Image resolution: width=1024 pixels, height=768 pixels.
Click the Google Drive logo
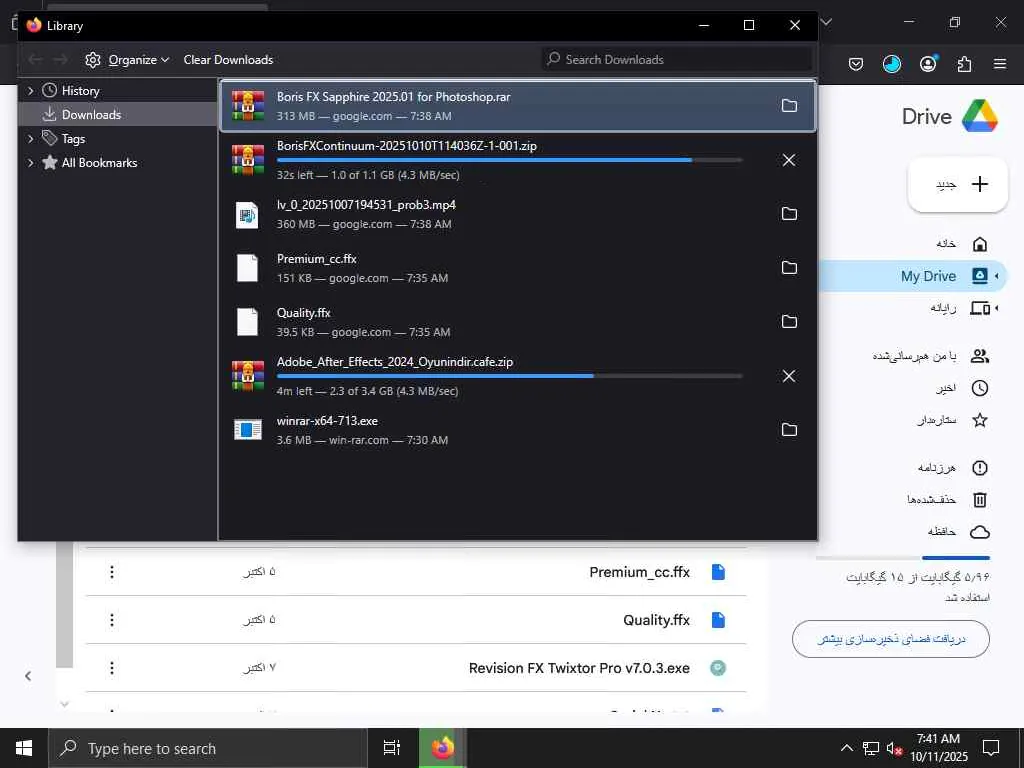click(980, 116)
